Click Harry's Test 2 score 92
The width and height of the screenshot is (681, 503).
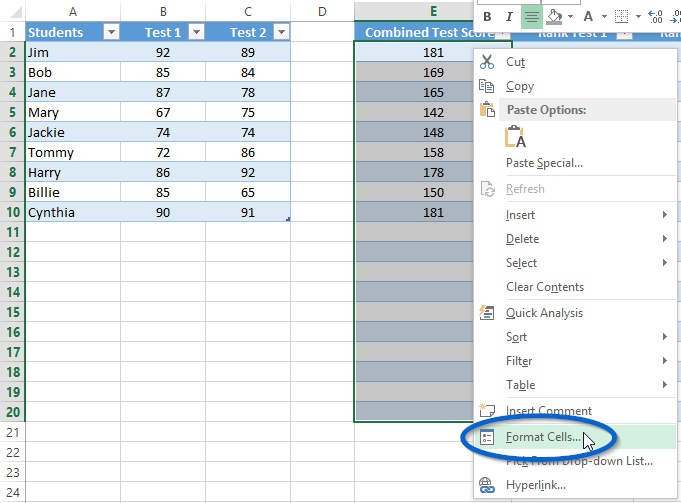point(248,172)
